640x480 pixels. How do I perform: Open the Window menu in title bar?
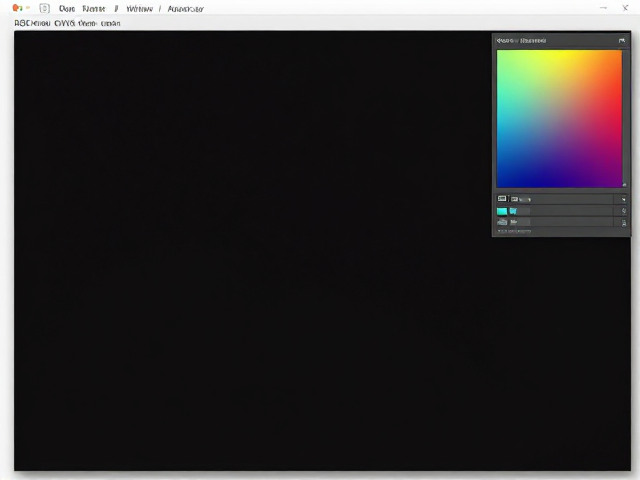(x=139, y=9)
